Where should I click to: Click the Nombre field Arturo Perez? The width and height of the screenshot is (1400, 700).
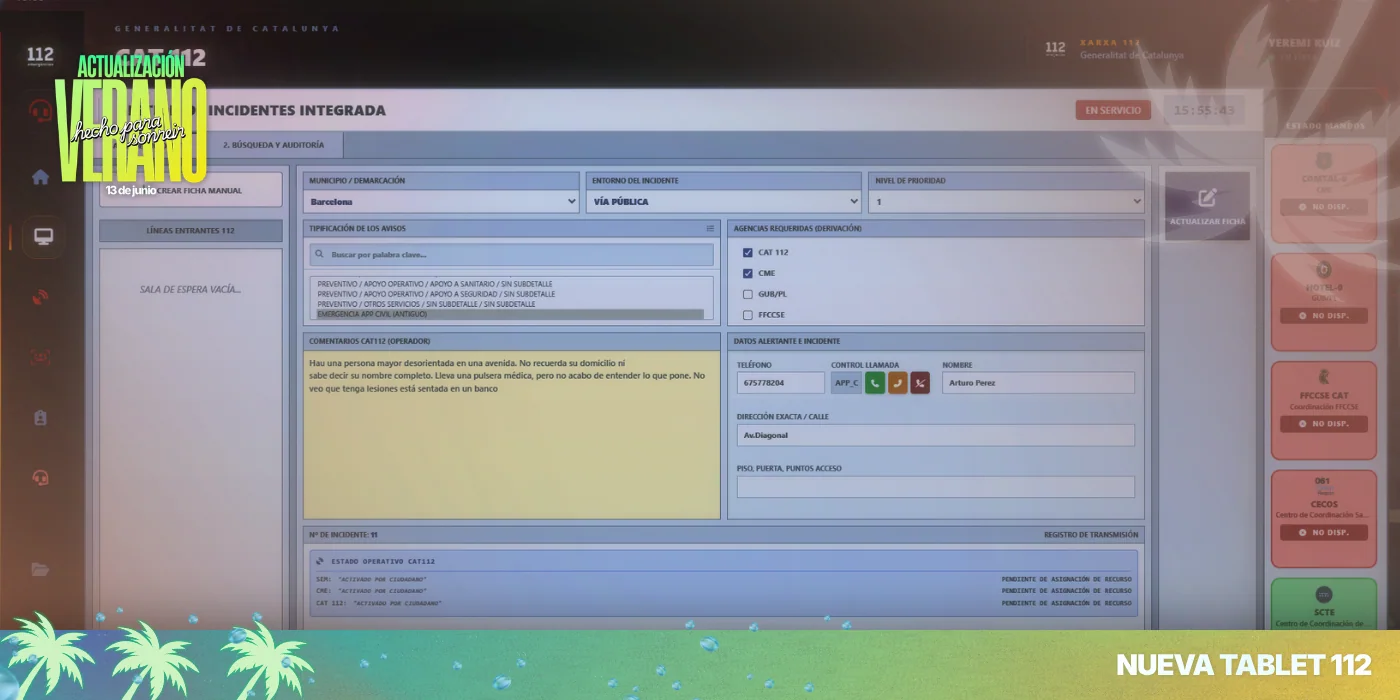pyautogui.click(x=1038, y=383)
